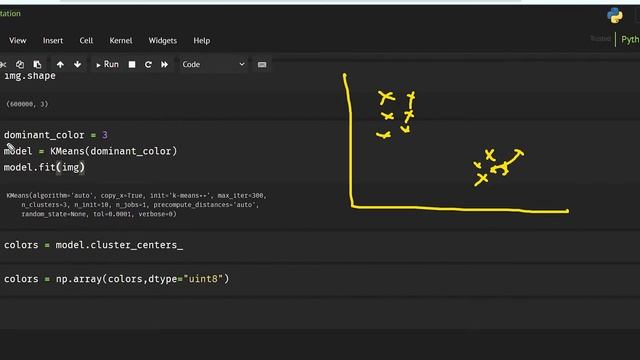This screenshot has height=360, width=640.
Task: Click the line dominant_color = 3
Action: click(x=56, y=135)
